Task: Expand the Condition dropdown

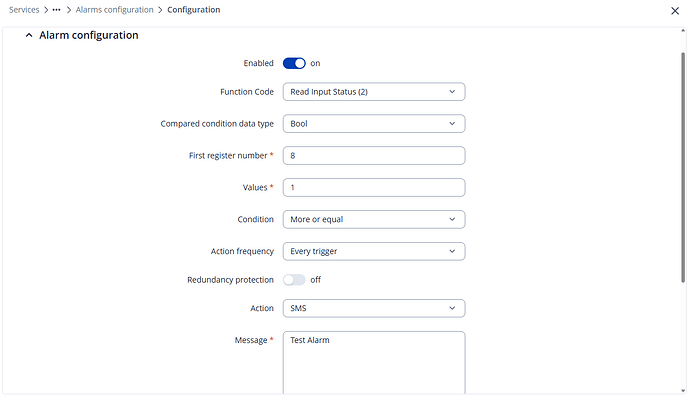Action: pyautogui.click(x=374, y=219)
